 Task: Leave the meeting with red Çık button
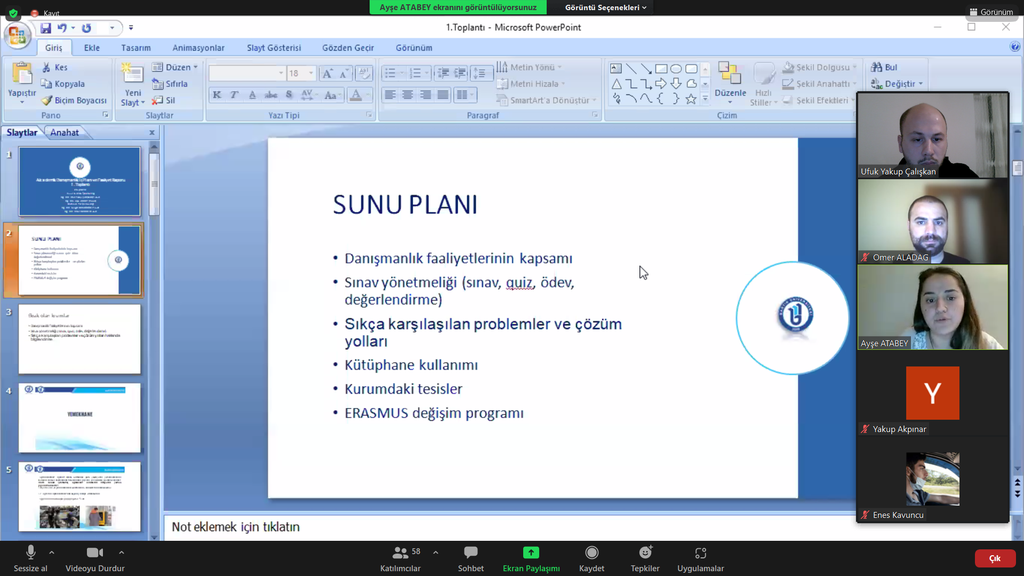995,558
